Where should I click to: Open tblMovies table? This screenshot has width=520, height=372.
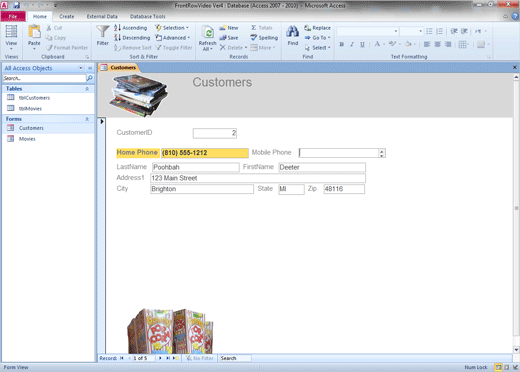(30, 108)
